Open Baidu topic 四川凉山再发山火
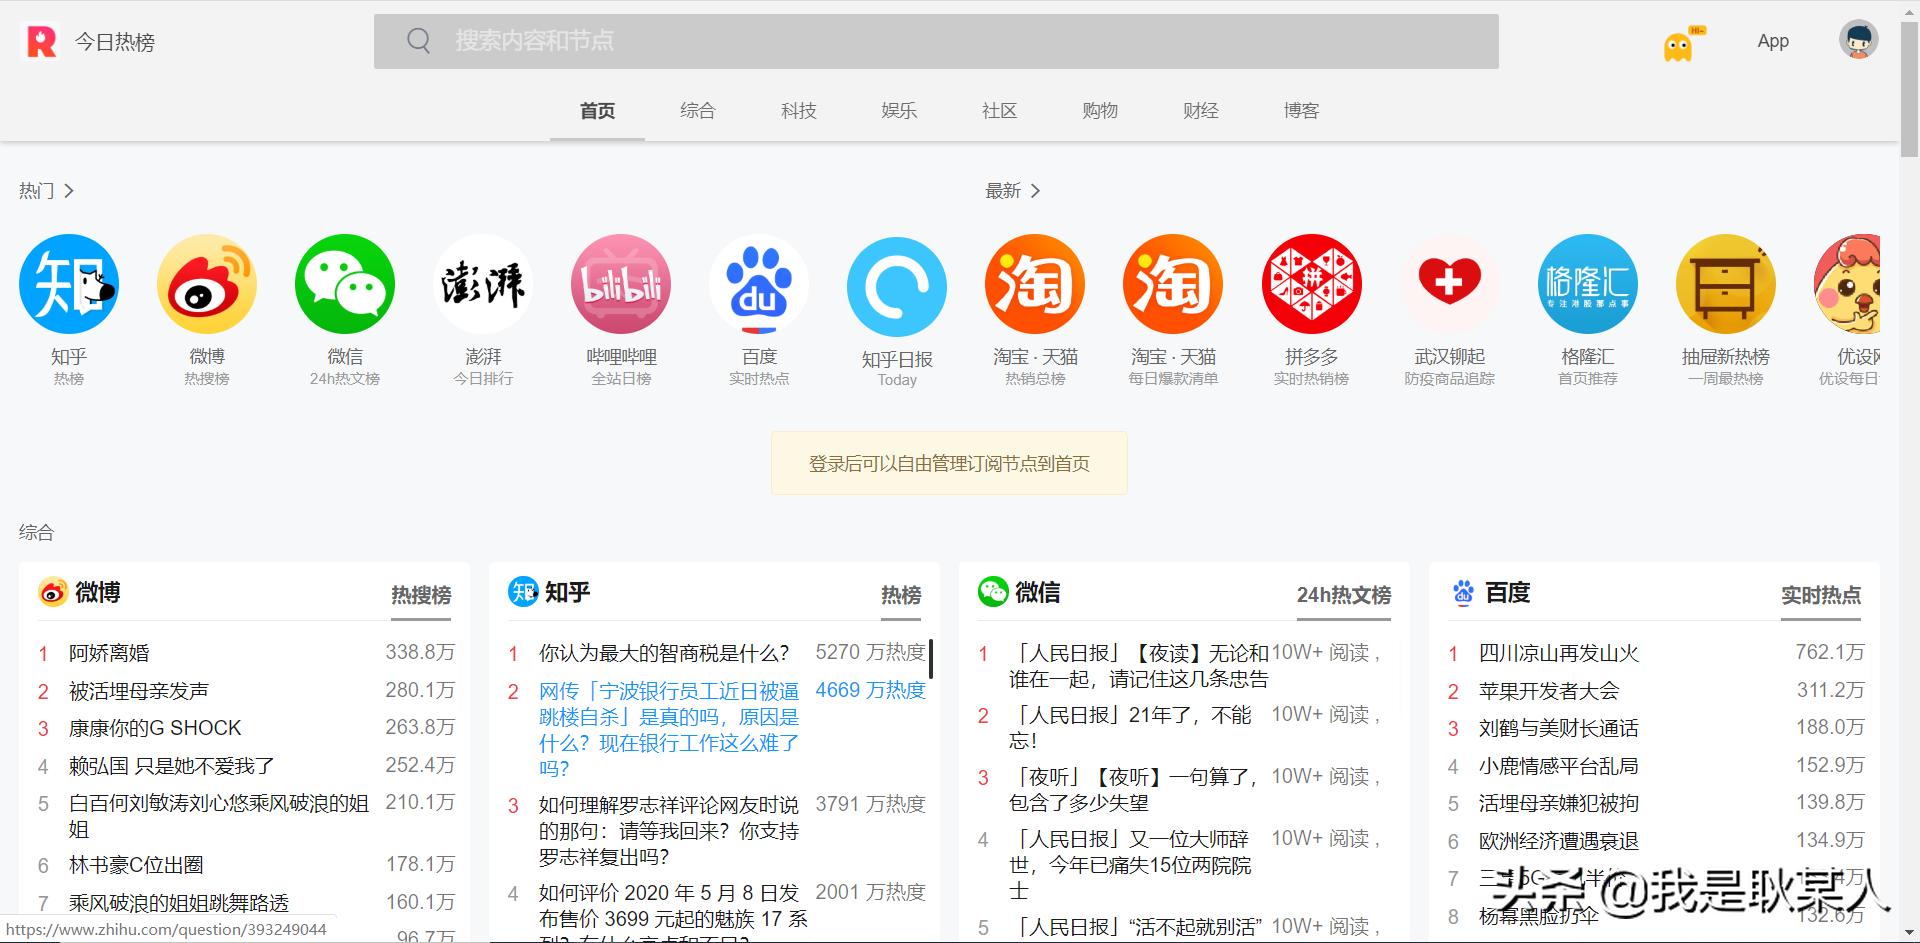The width and height of the screenshot is (1920, 943). click(1559, 653)
